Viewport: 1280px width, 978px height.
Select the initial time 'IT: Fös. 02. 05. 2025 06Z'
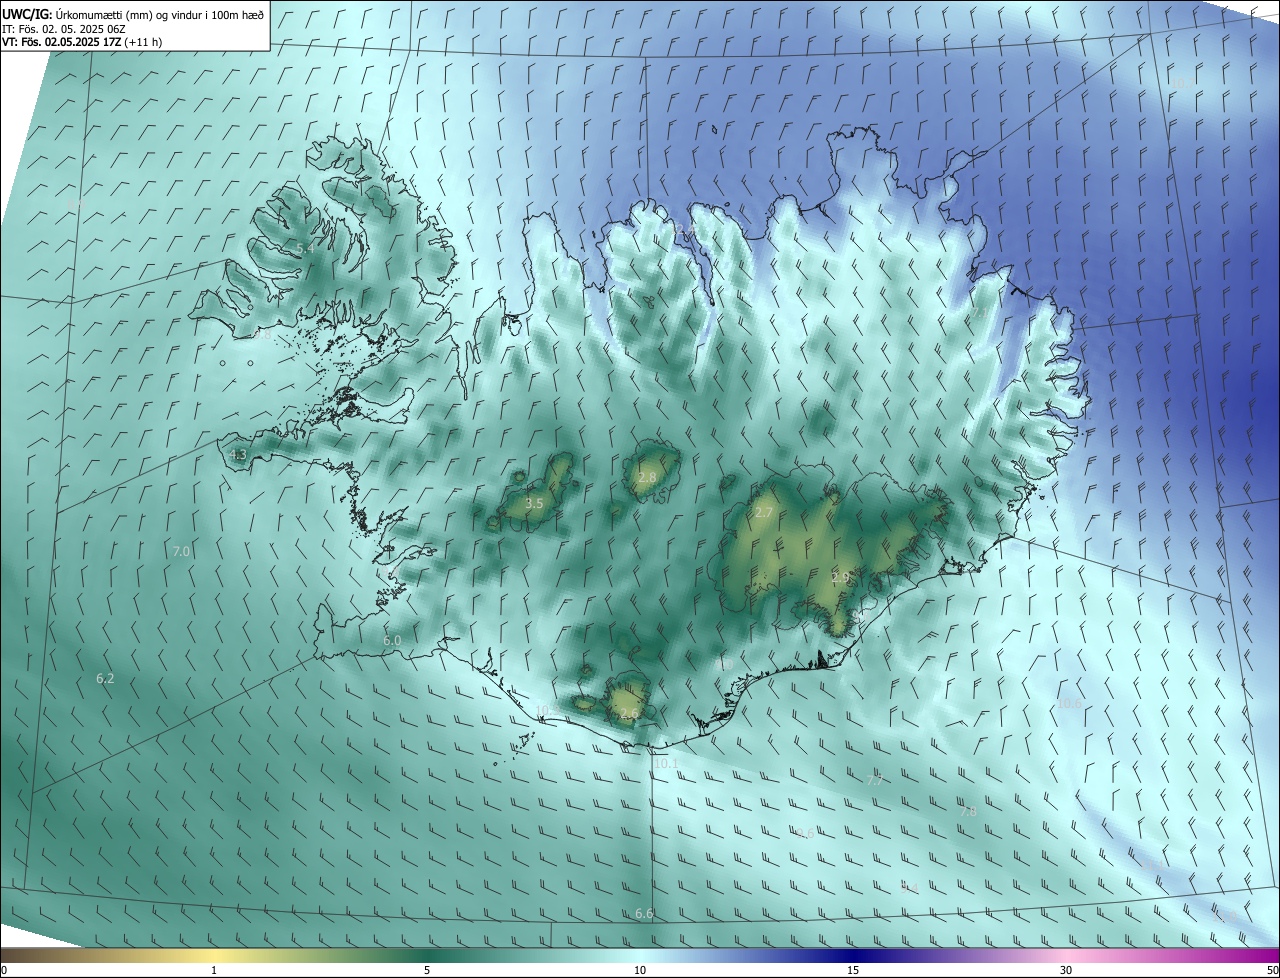click(66, 29)
